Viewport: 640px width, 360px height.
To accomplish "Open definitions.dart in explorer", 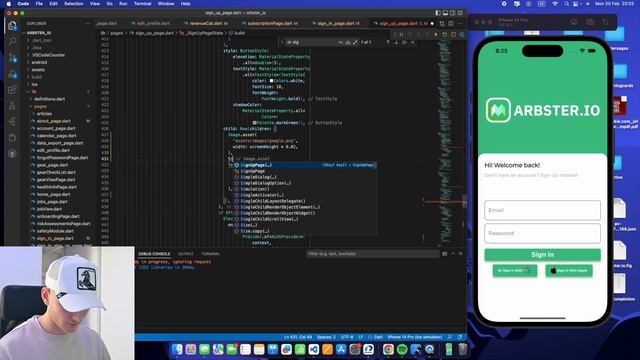I will [x=49, y=99].
